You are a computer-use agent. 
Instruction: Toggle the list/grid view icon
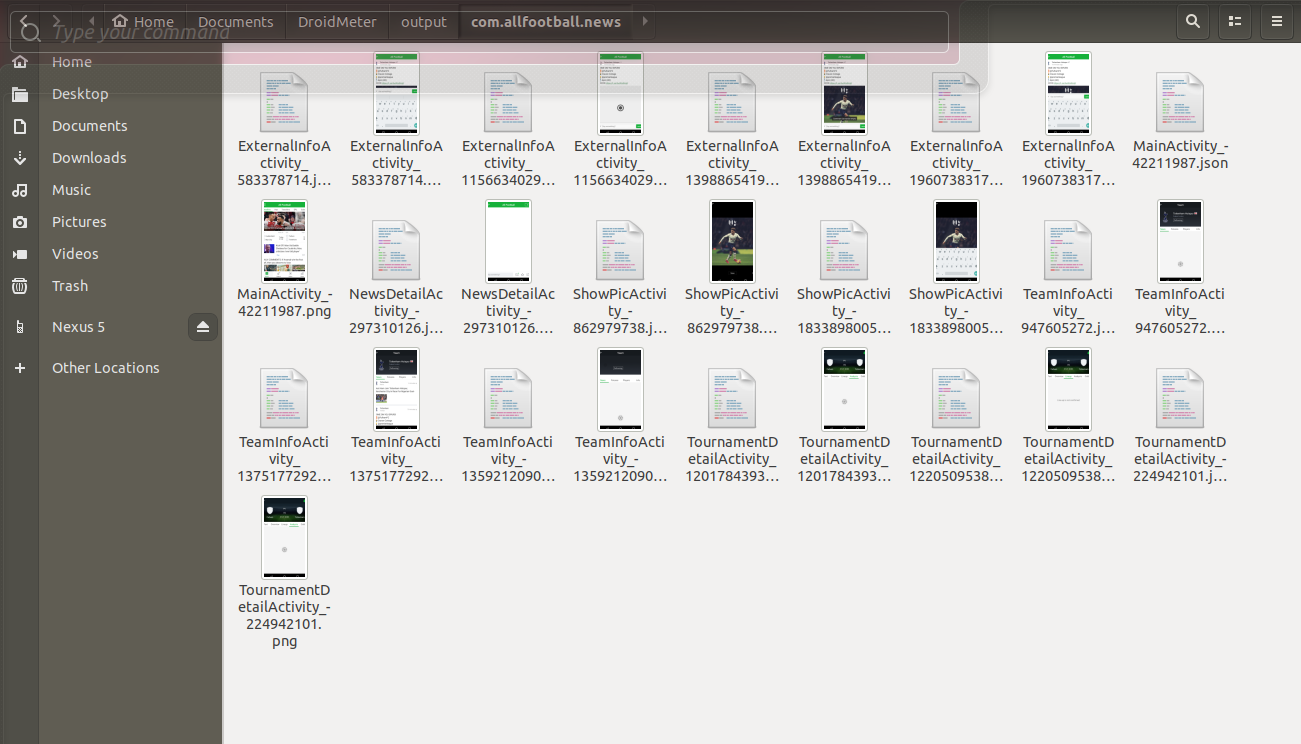pos(1235,21)
